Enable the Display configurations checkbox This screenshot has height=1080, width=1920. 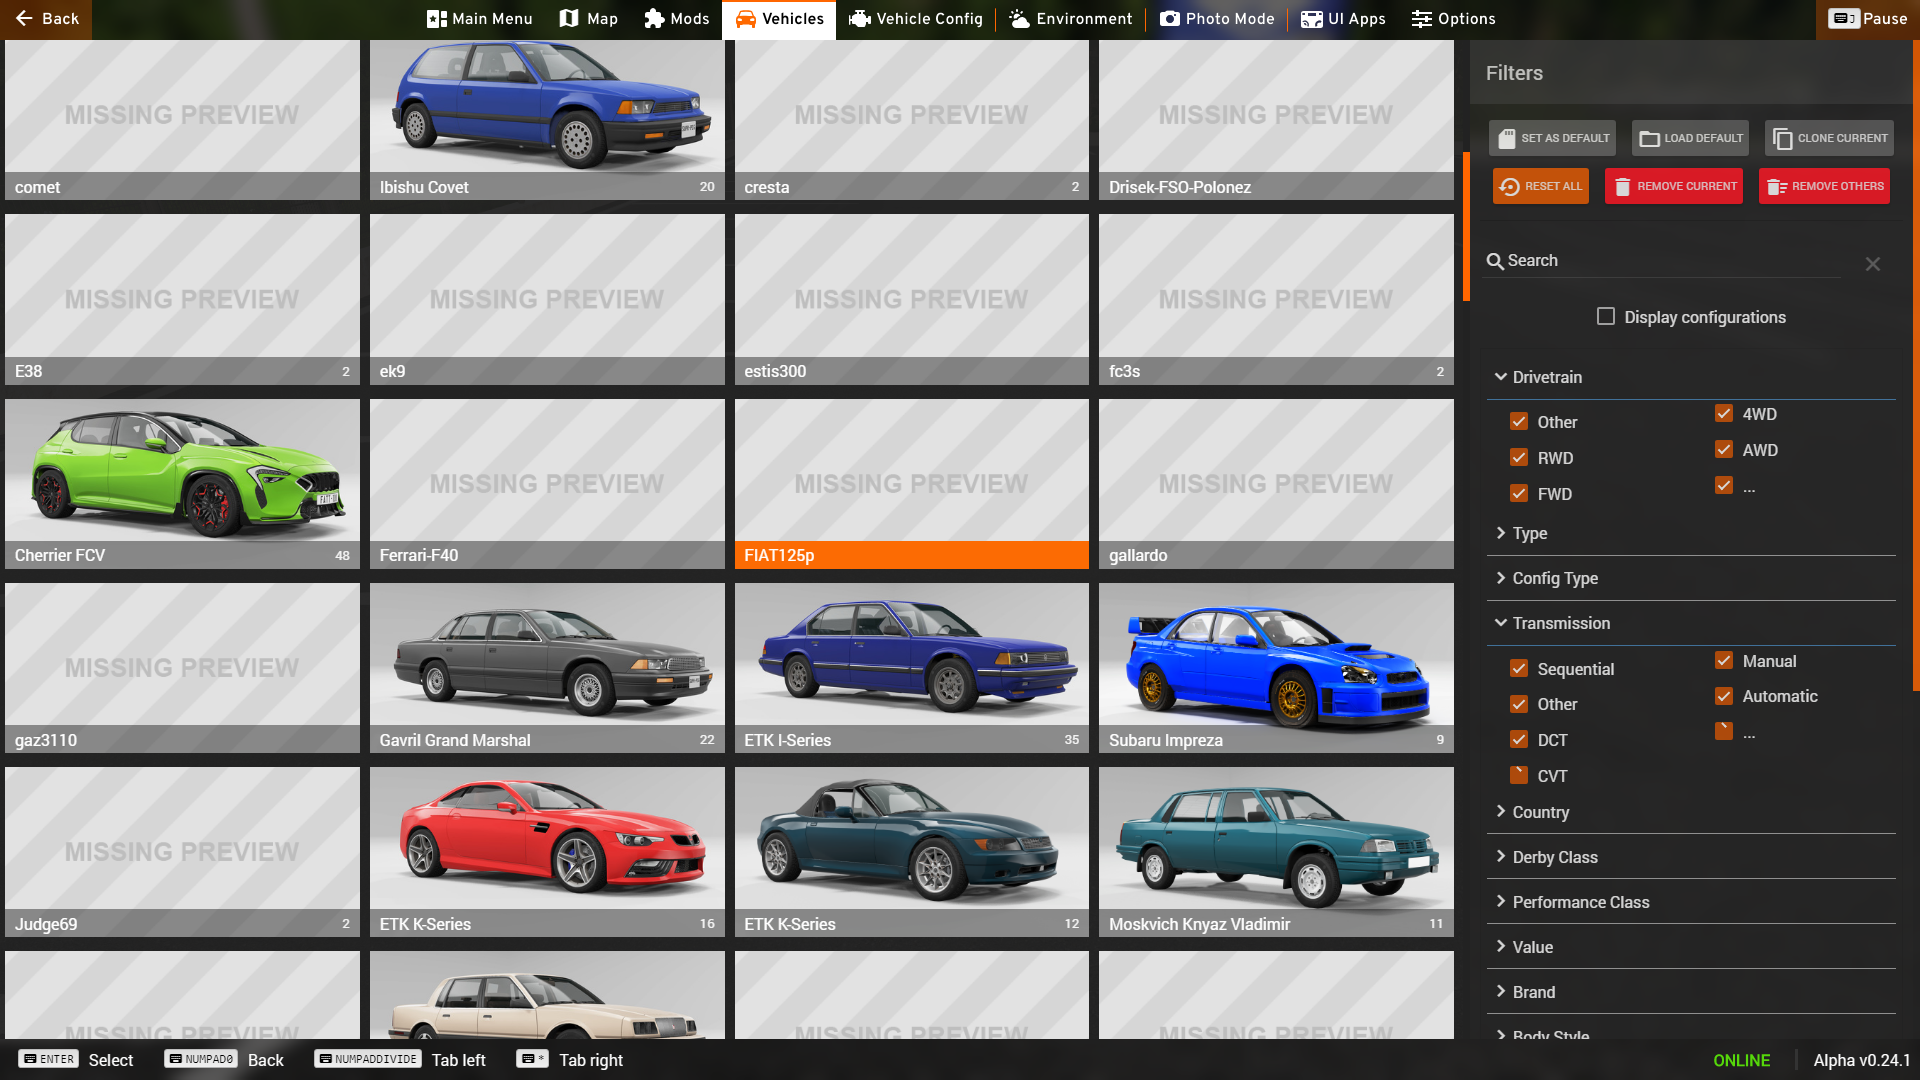tap(1606, 316)
